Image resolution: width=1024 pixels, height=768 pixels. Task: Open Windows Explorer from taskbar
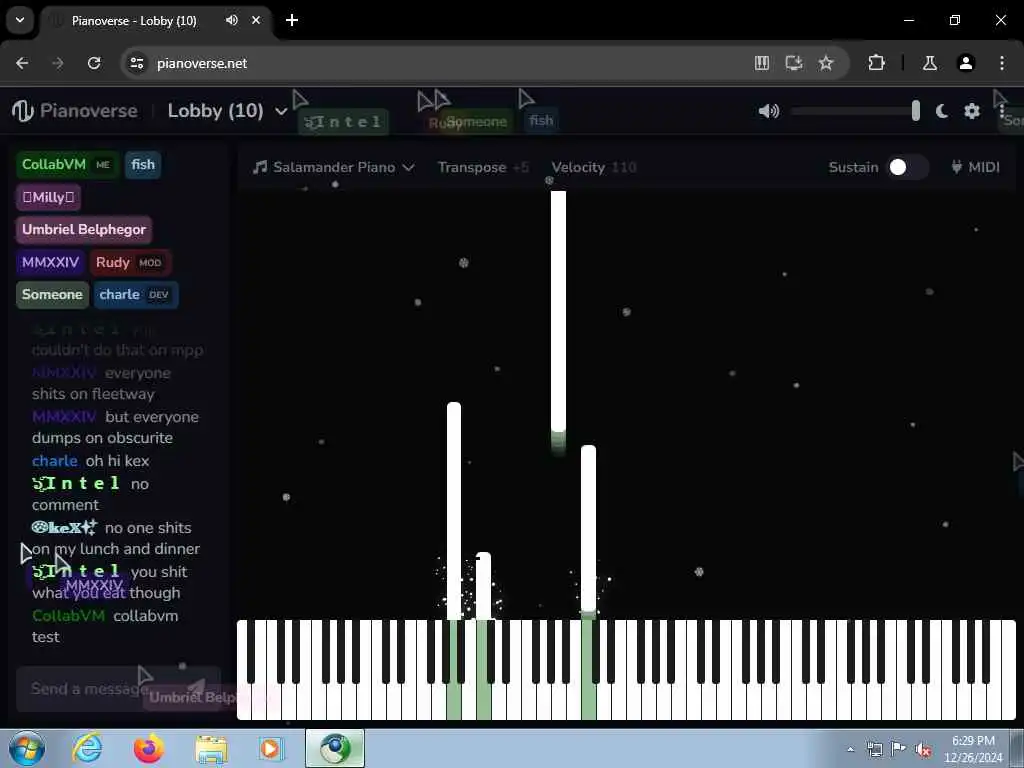pos(210,748)
